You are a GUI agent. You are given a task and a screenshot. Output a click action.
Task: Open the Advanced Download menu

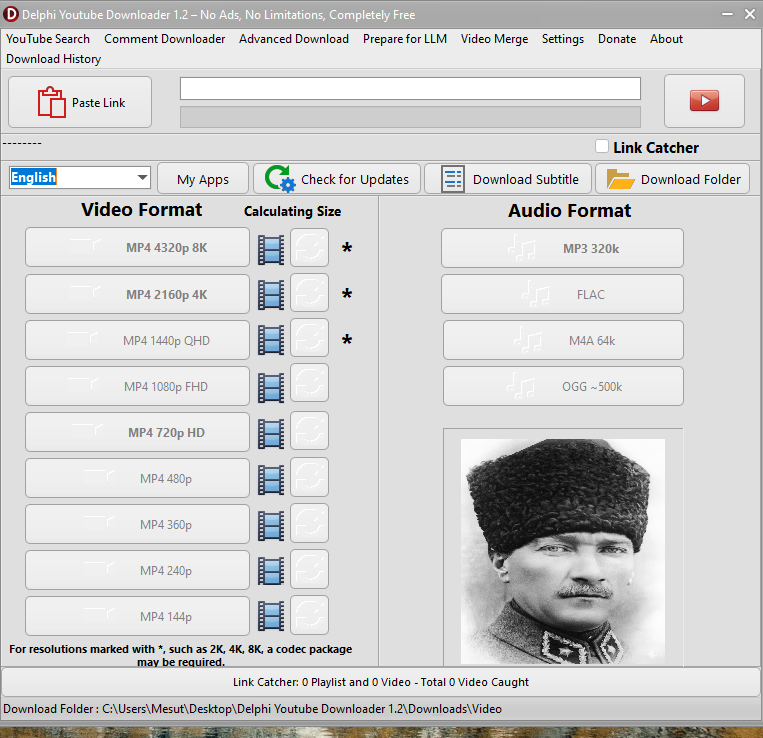pos(293,39)
